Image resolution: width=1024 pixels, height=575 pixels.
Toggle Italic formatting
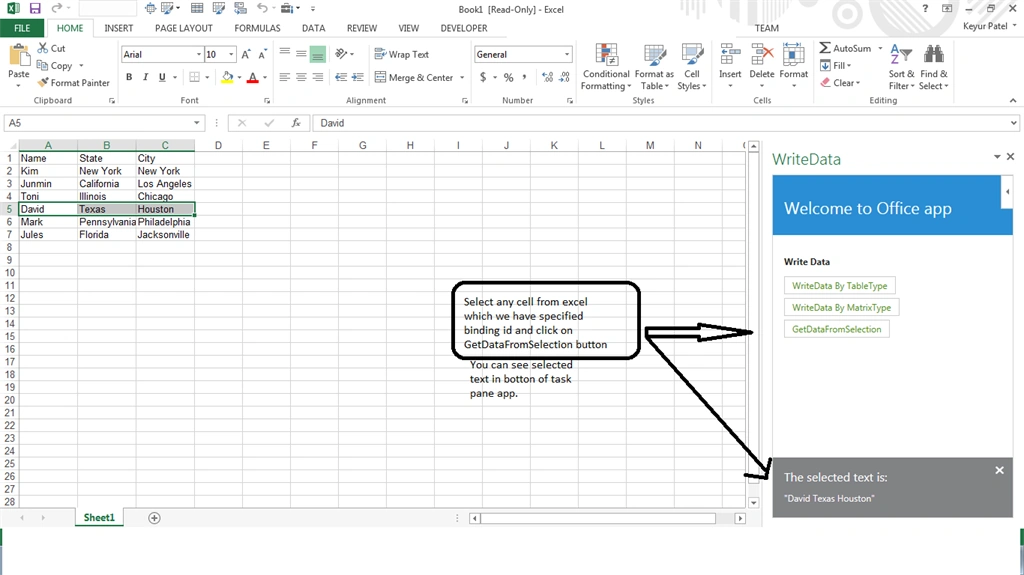(x=146, y=77)
